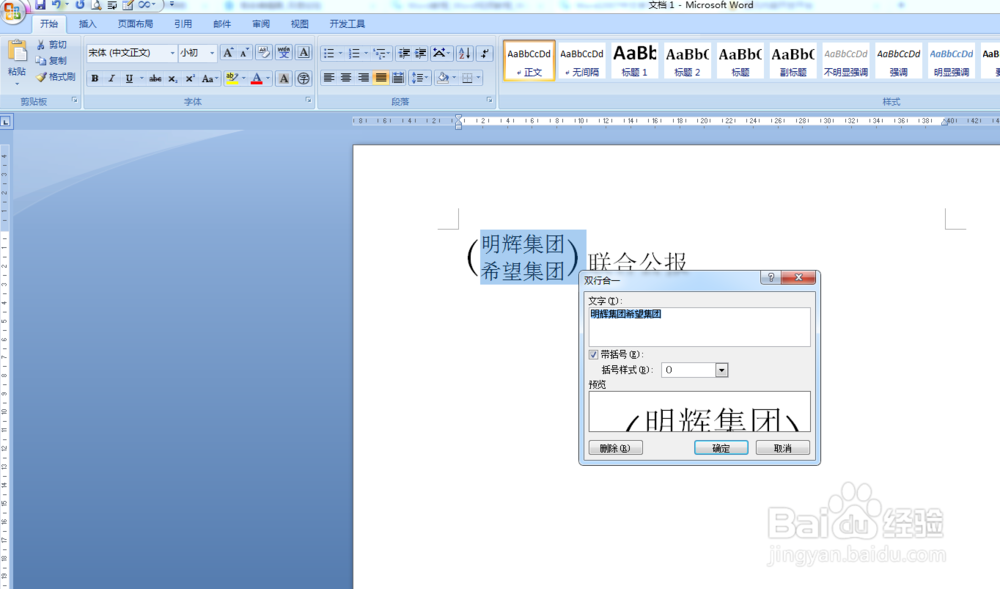The height and width of the screenshot is (589, 1000).
Task: Switch to the 插入 tab
Action: 87,24
